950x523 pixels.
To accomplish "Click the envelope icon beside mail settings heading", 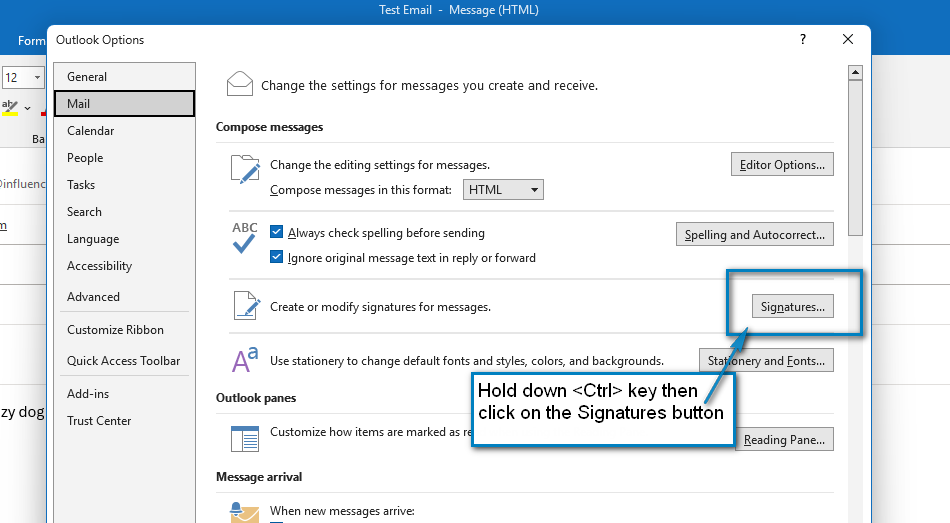I will point(239,84).
